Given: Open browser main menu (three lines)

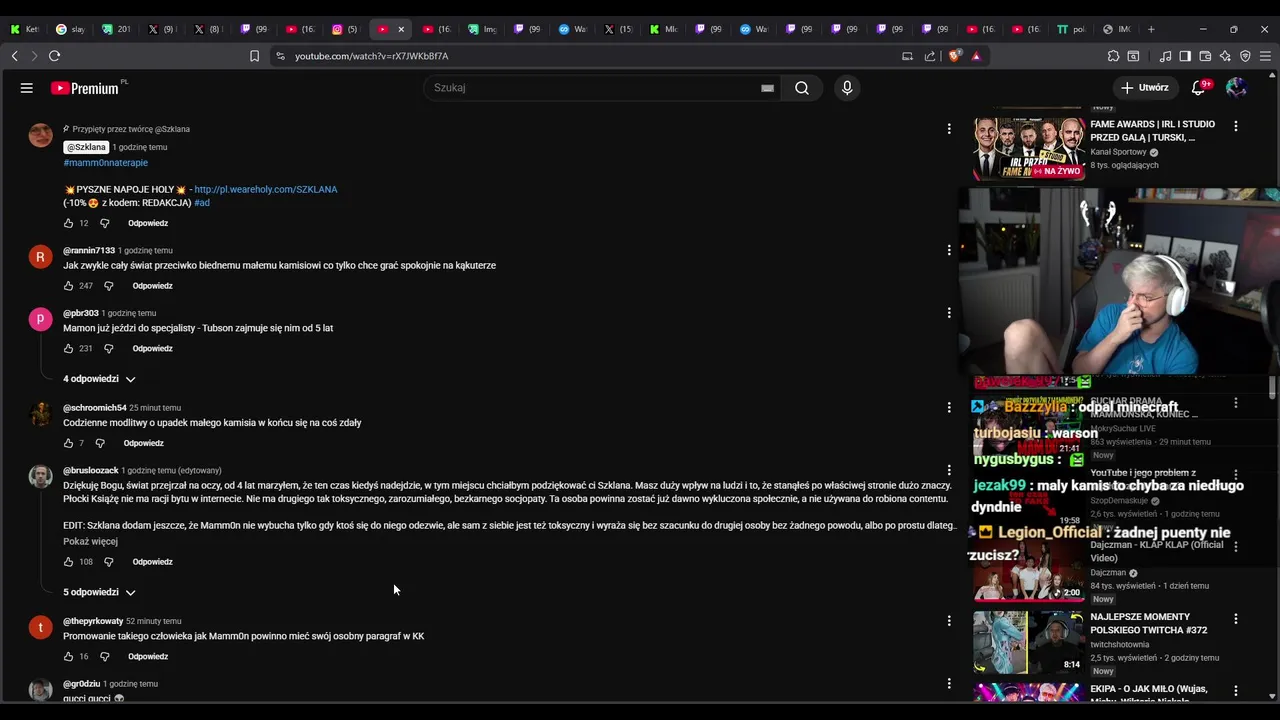Looking at the screenshot, I should point(1266,56).
